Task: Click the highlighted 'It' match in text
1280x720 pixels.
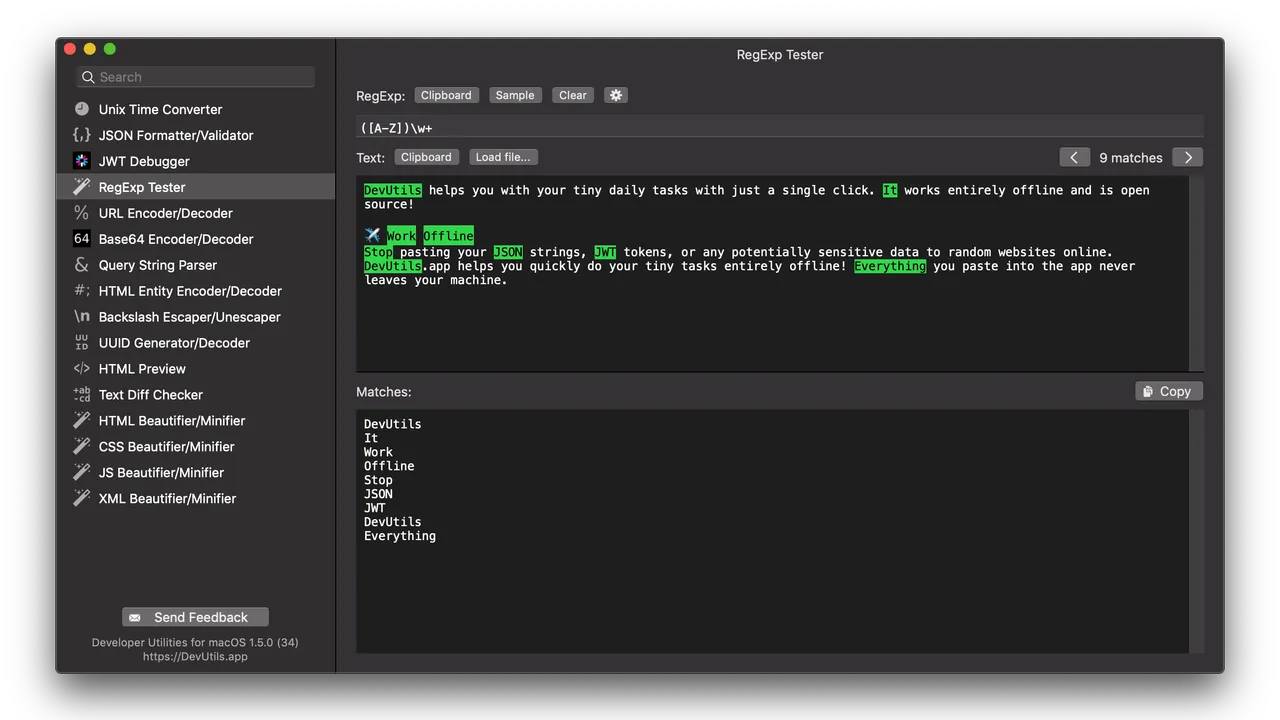Action: 890,190
